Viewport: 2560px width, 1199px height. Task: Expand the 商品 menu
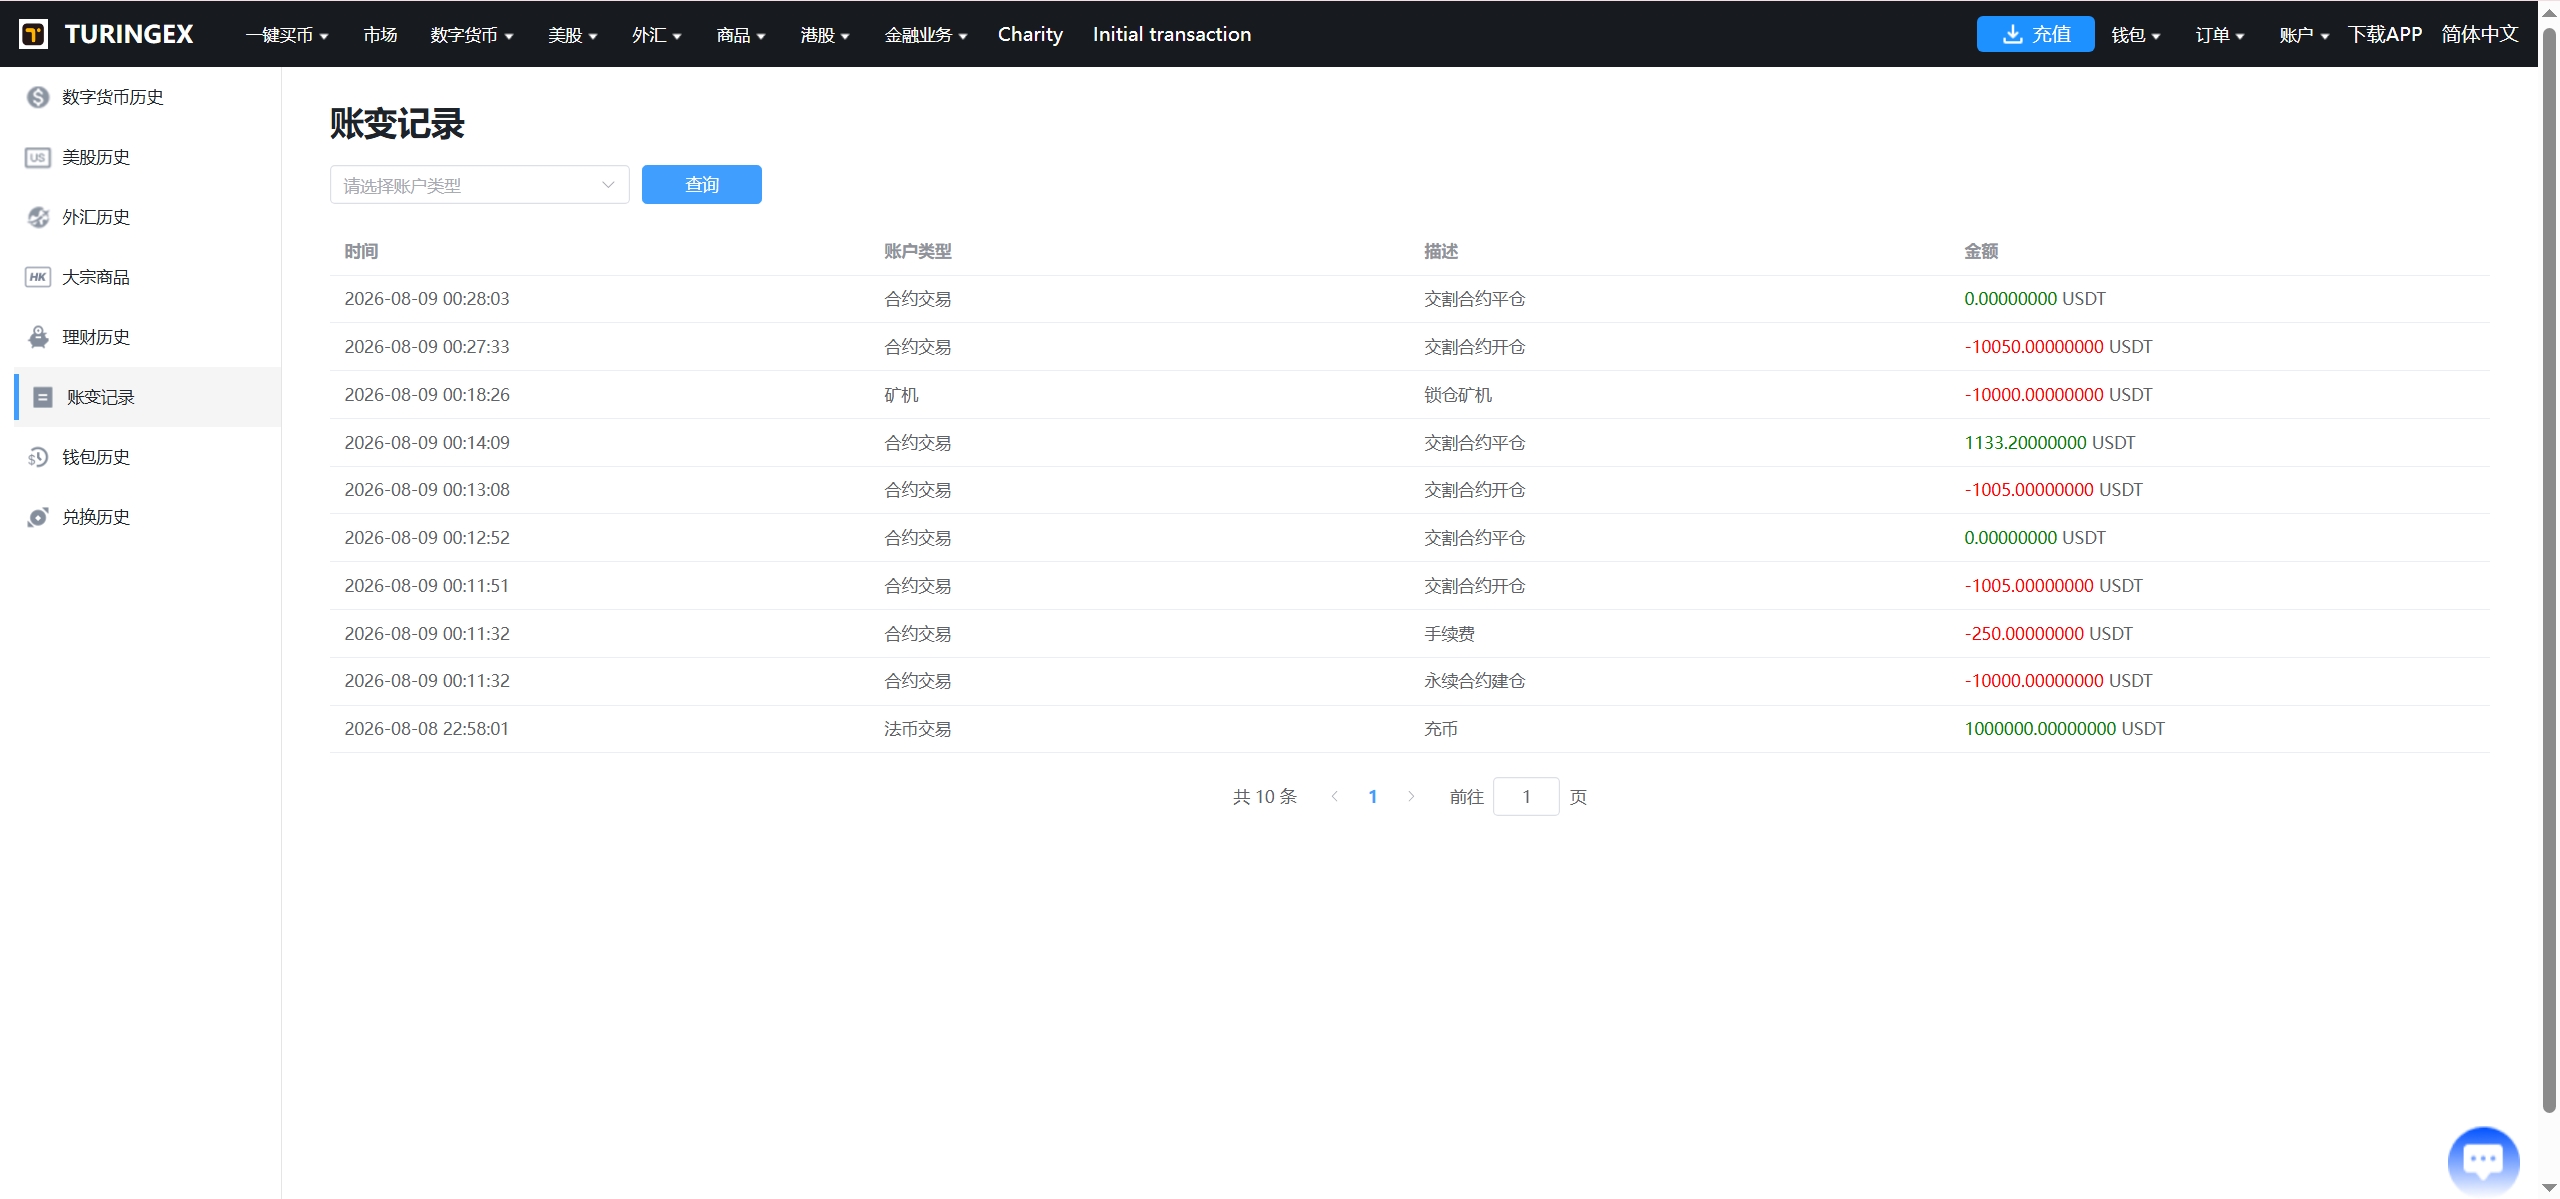(741, 35)
